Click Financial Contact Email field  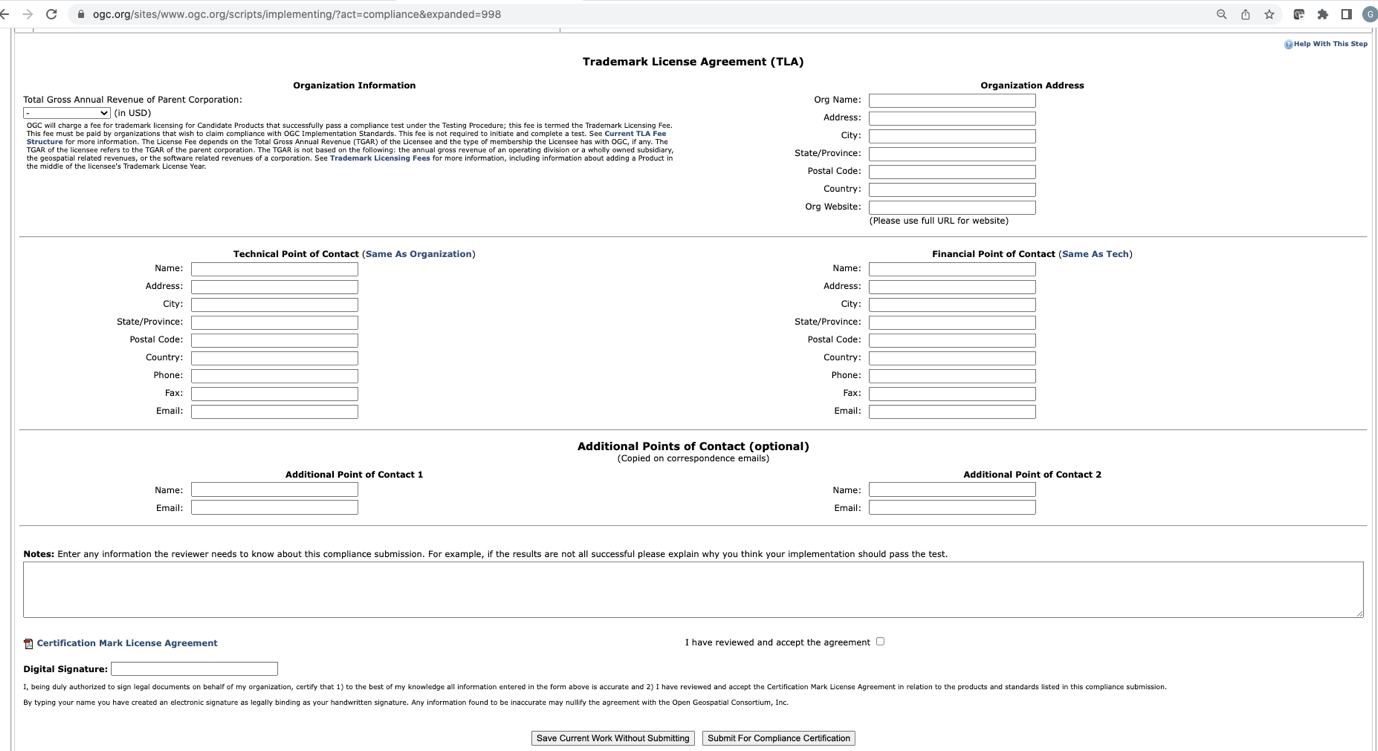tap(952, 411)
